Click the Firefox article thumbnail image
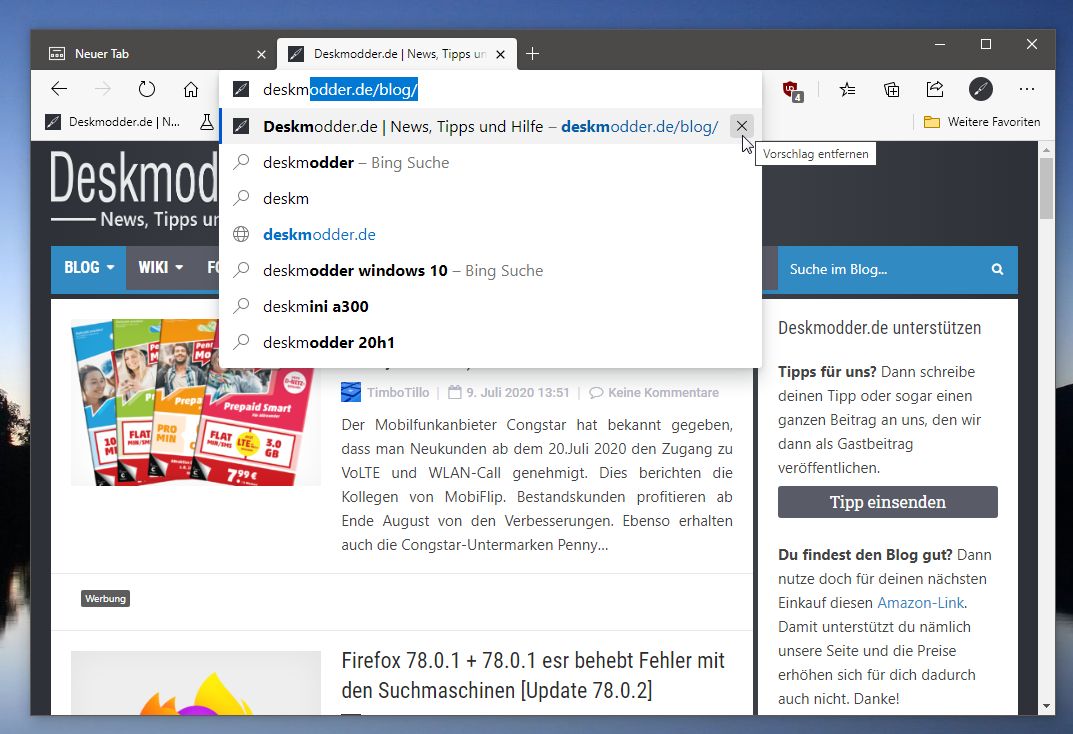Screen dimensions: 1073x734 [x=196, y=683]
